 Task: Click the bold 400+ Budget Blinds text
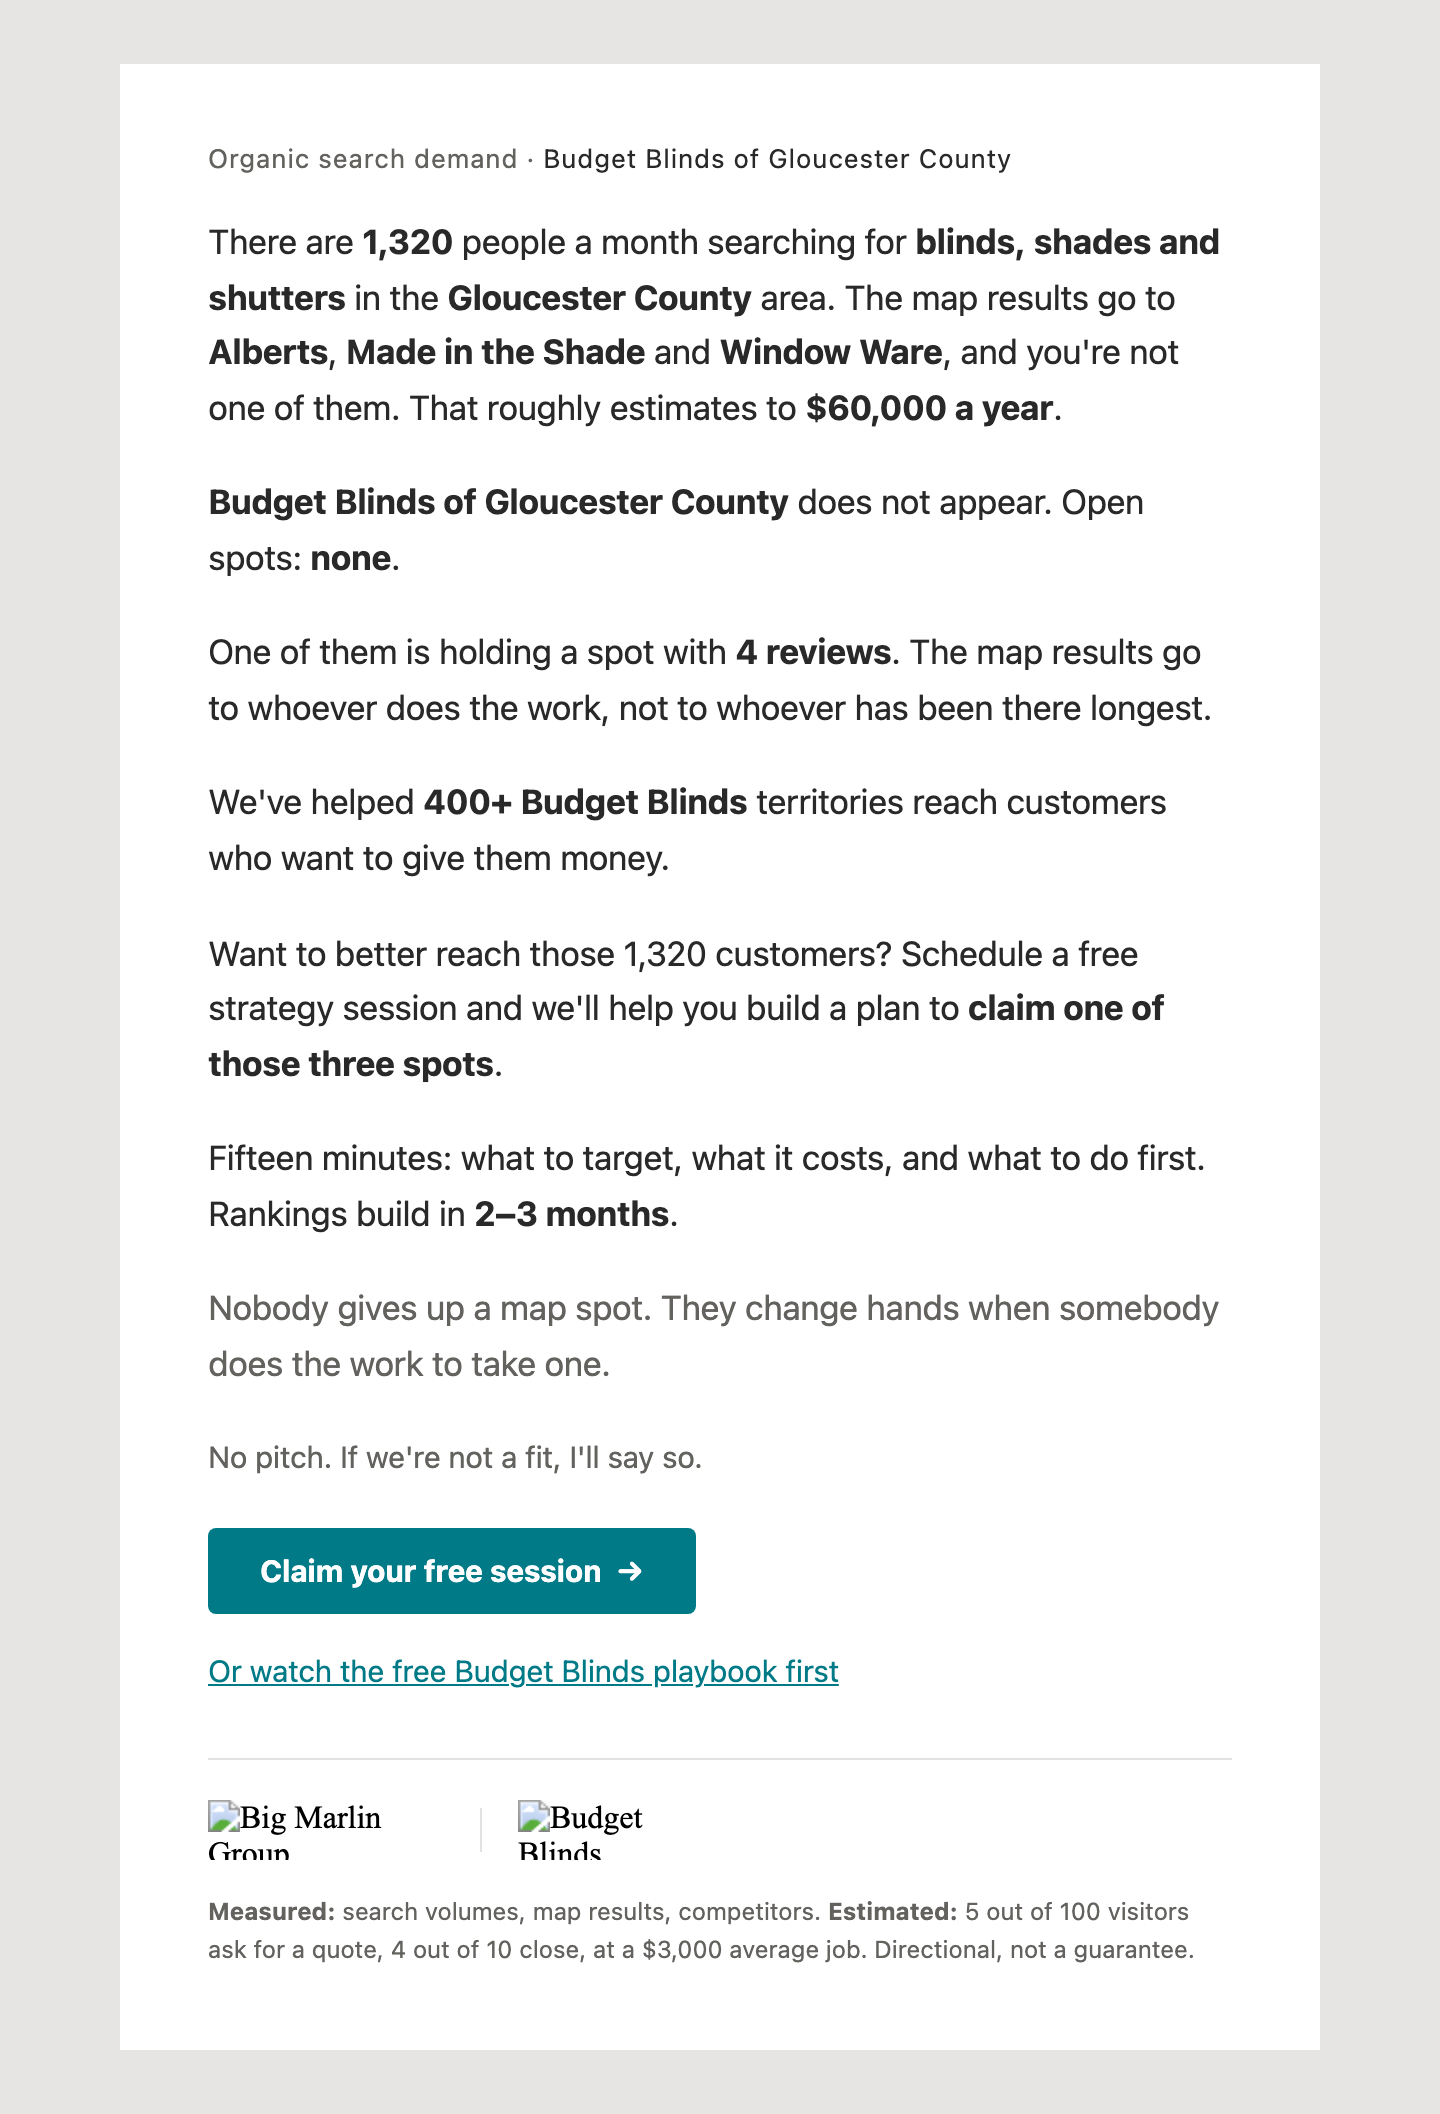click(x=585, y=802)
